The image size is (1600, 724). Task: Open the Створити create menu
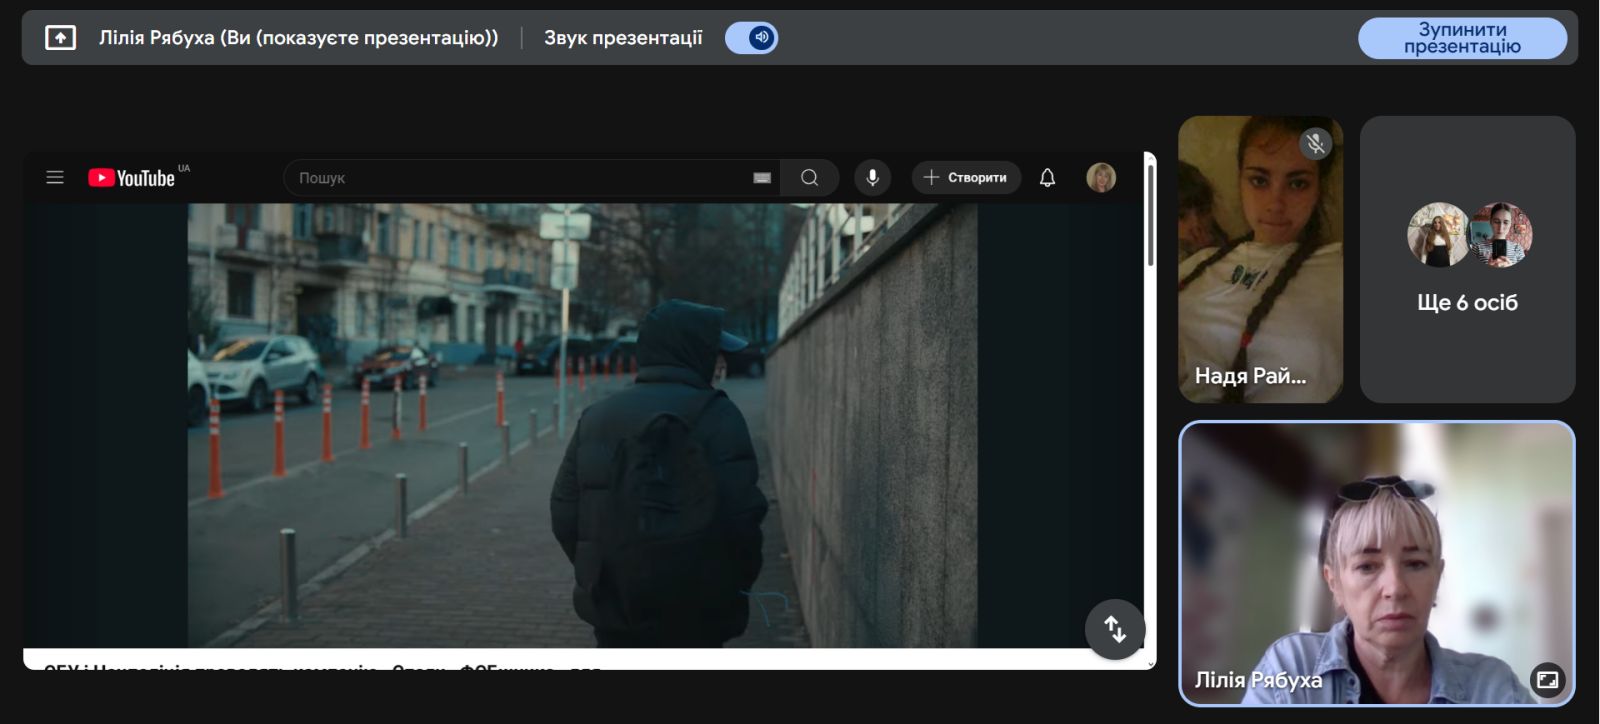click(x=966, y=177)
